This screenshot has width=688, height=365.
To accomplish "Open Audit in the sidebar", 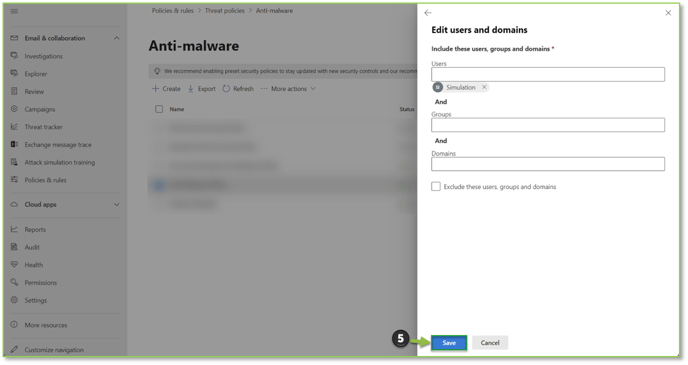I will pyautogui.click(x=32, y=247).
